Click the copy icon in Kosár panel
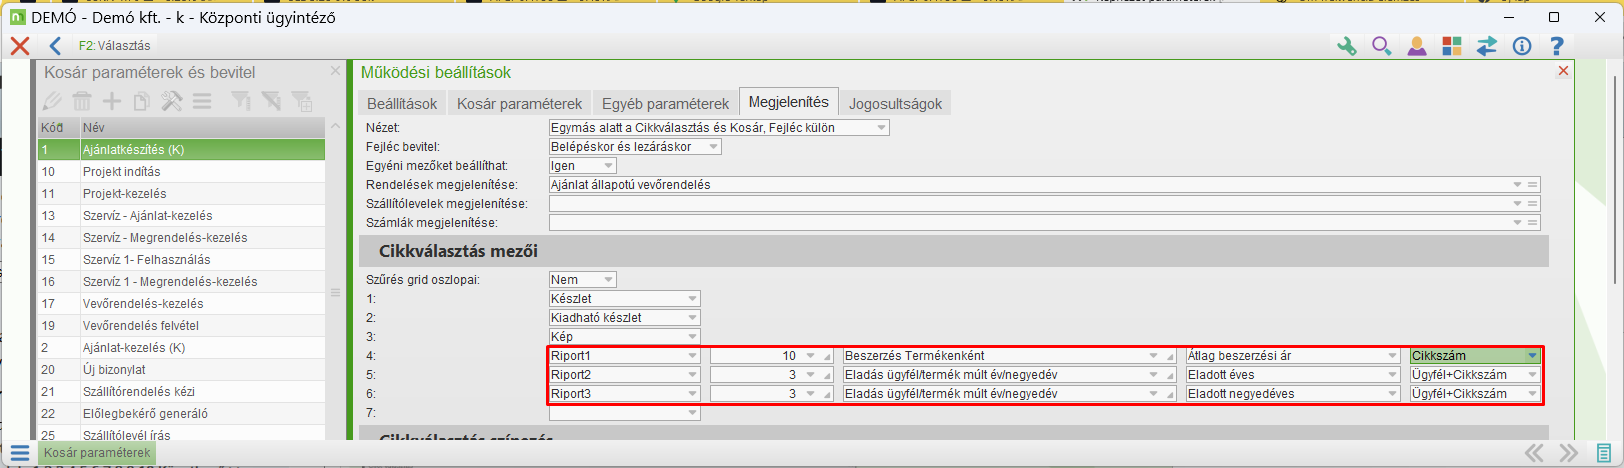Image resolution: width=1624 pixels, height=468 pixels. 142,101
